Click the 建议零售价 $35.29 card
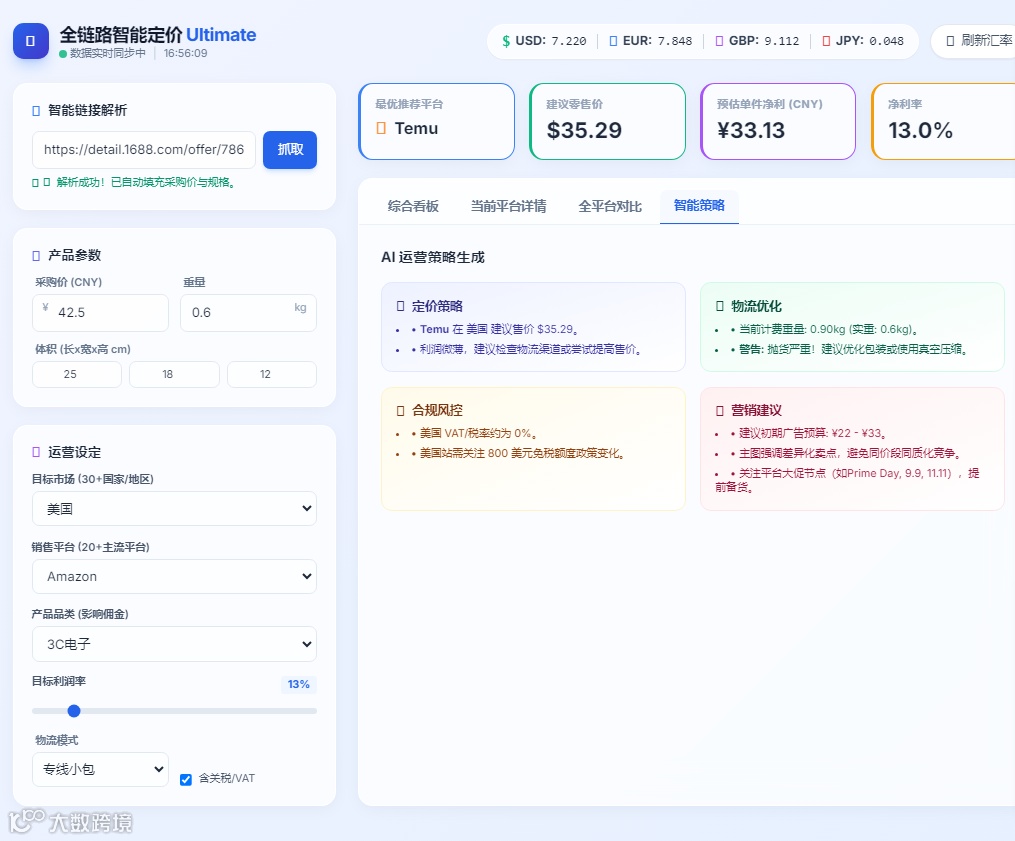Viewport: 1015px width, 841px height. [x=607, y=121]
